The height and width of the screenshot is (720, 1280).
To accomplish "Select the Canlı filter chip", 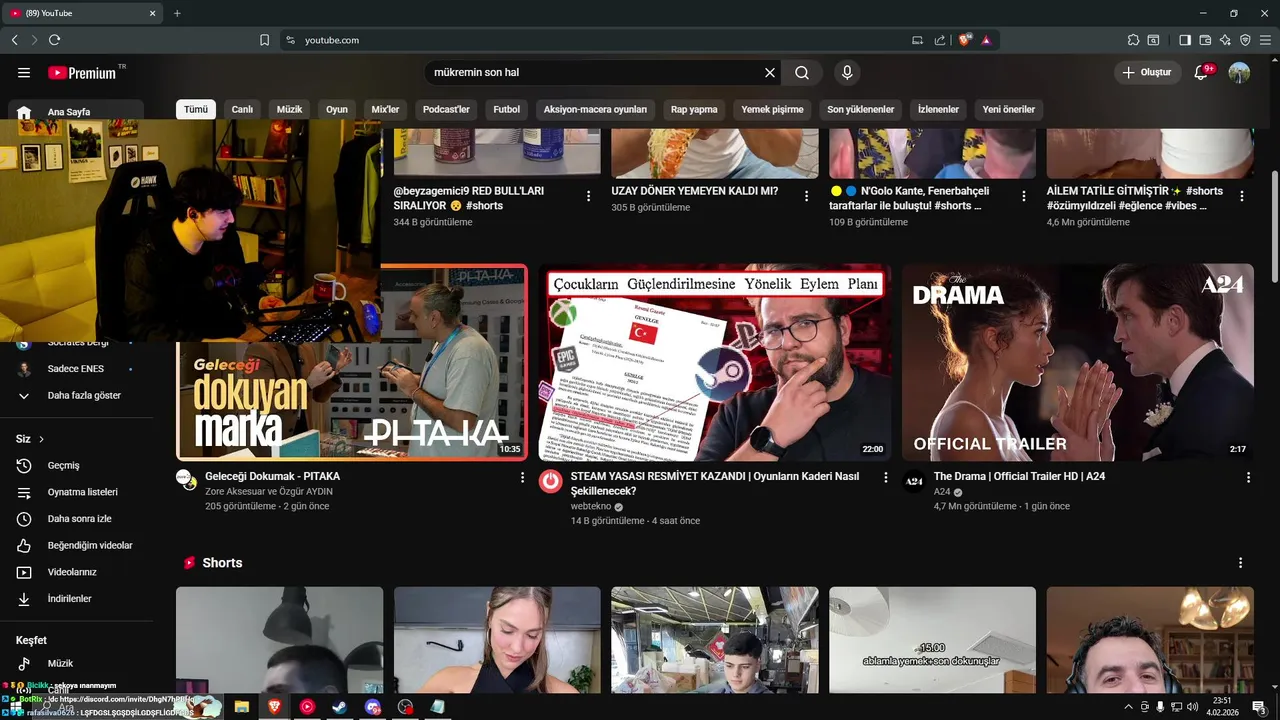I will 242,109.
